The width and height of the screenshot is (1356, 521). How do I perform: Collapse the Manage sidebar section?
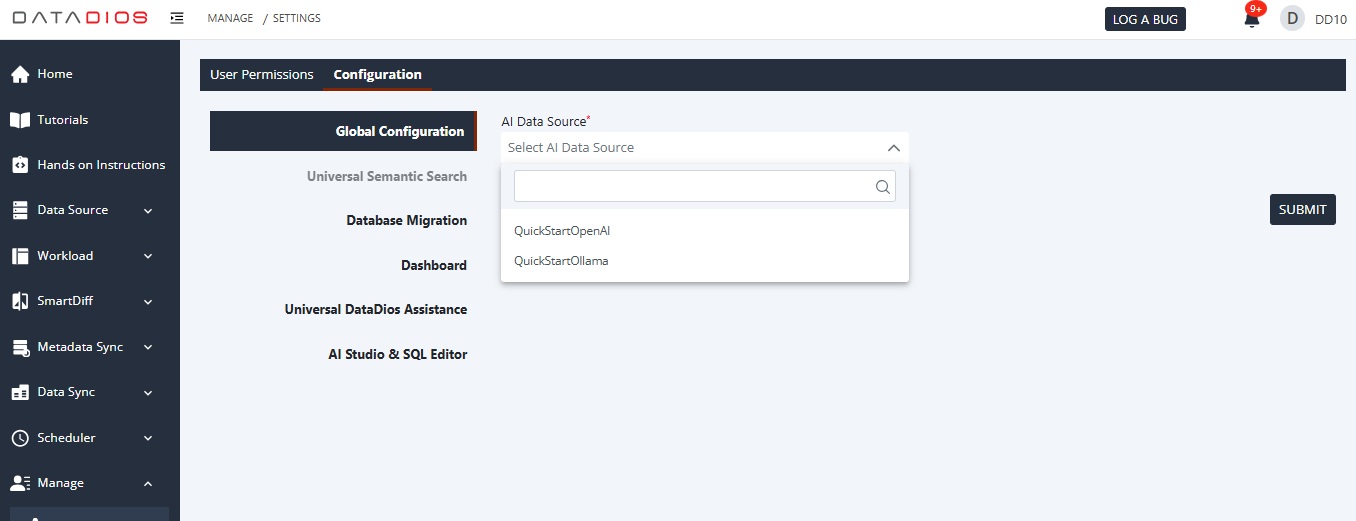click(148, 484)
